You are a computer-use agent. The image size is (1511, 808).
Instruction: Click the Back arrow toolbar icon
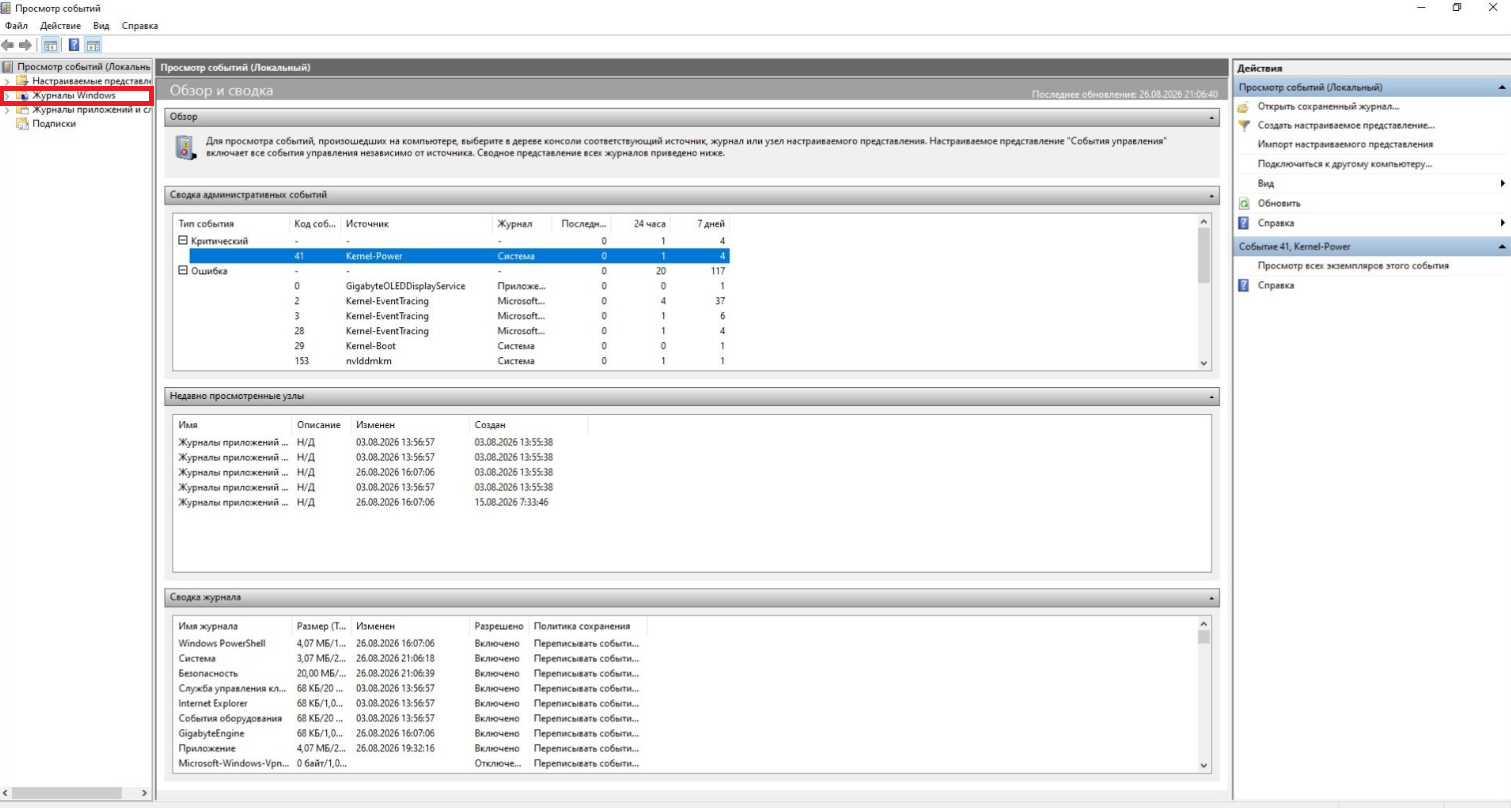[8, 45]
